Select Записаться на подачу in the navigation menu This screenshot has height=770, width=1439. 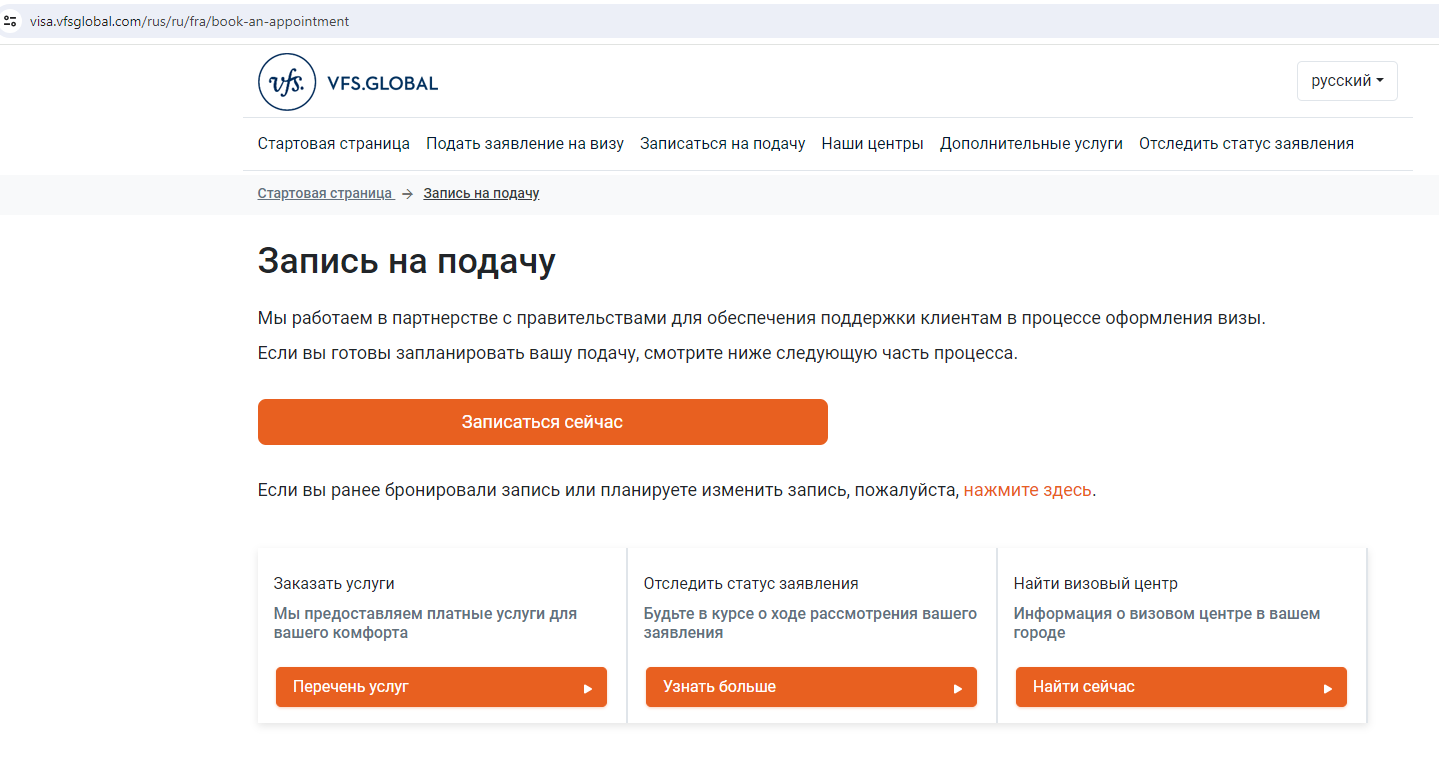[x=722, y=143]
